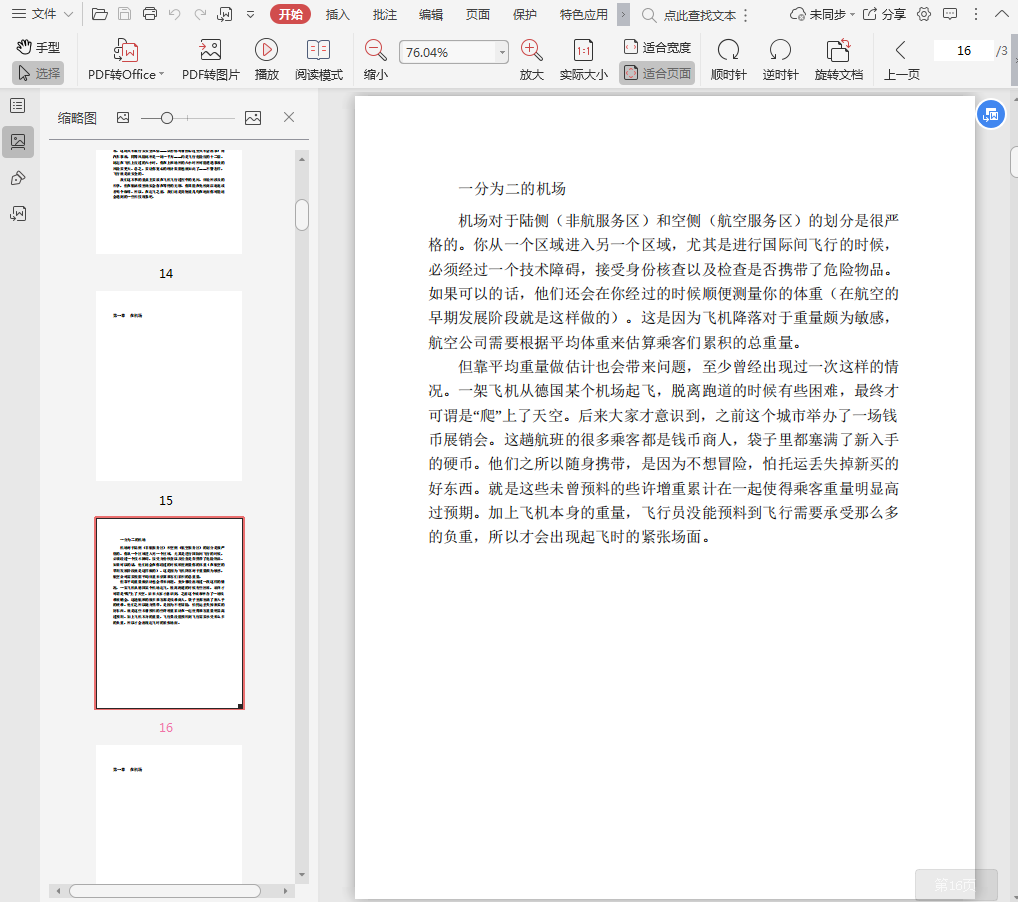
Task: Click the 旋转文档 icon
Action: [x=838, y=51]
